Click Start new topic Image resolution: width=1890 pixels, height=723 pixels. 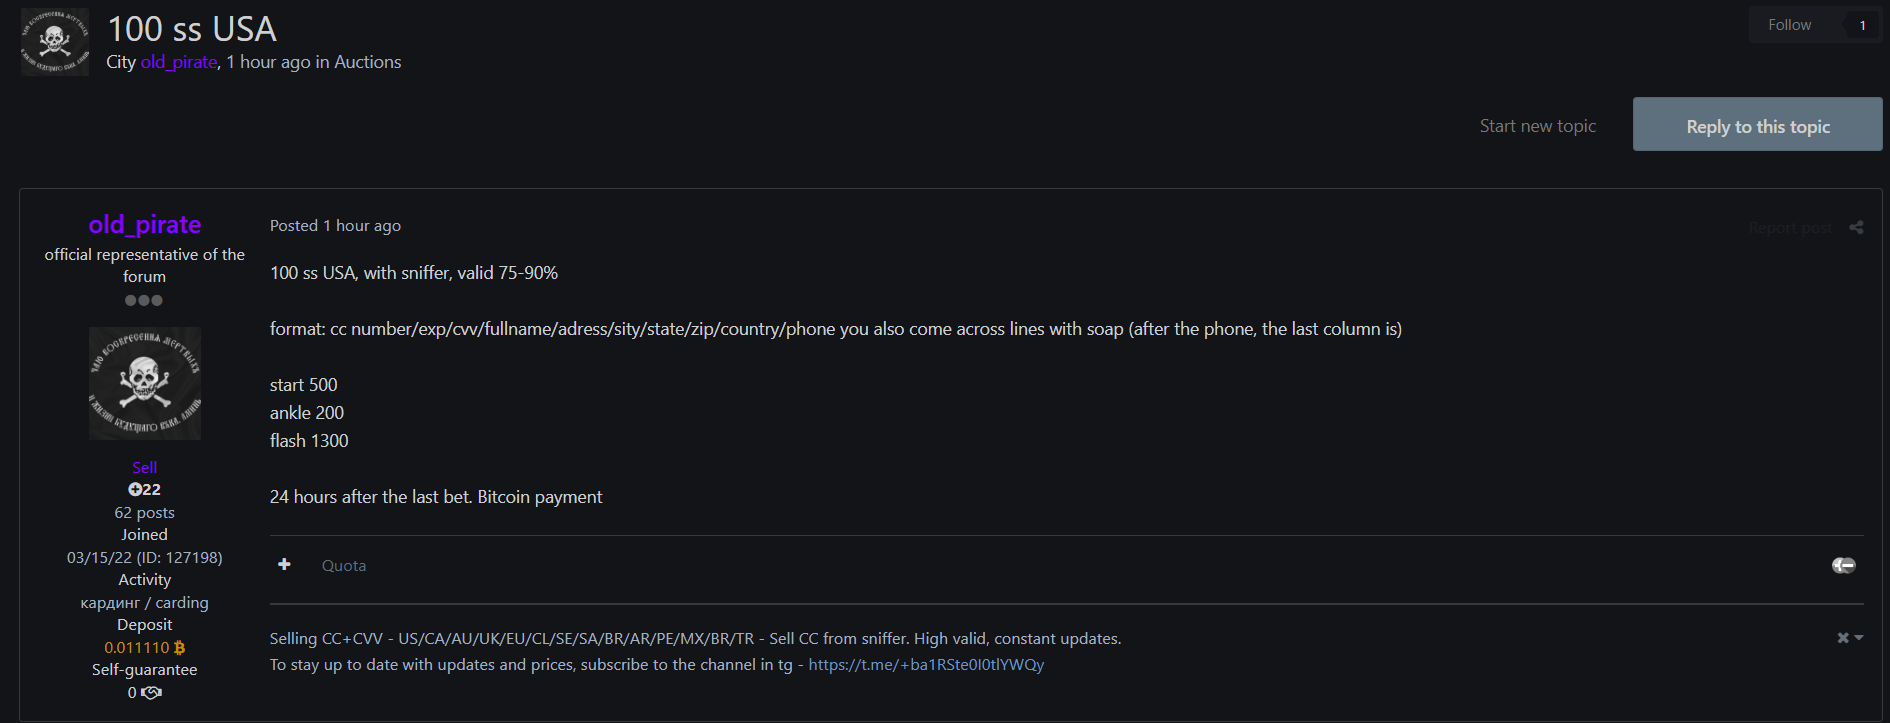click(x=1537, y=126)
